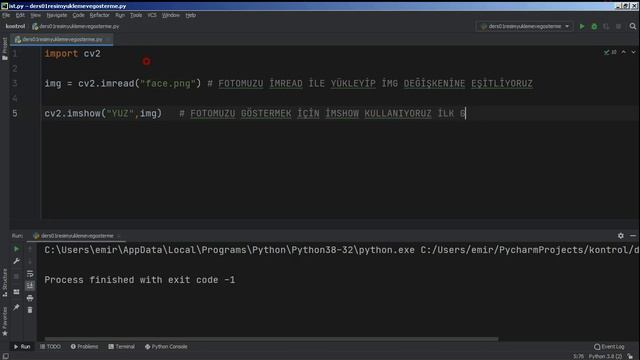The height and width of the screenshot is (360, 640).
Task: Print the console output with the printer icon
Action: point(30,298)
